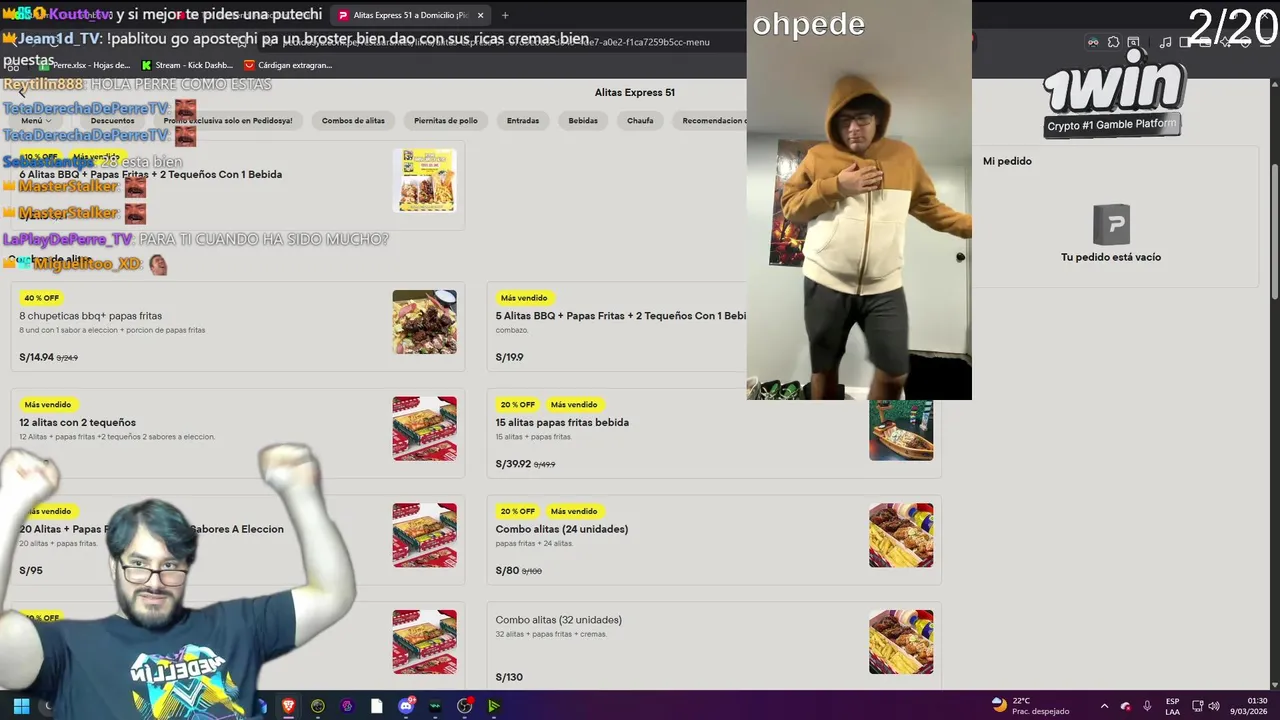The height and width of the screenshot is (720, 1280).
Task: Click the sidebar panel toolbar icon
Action: point(1186,42)
